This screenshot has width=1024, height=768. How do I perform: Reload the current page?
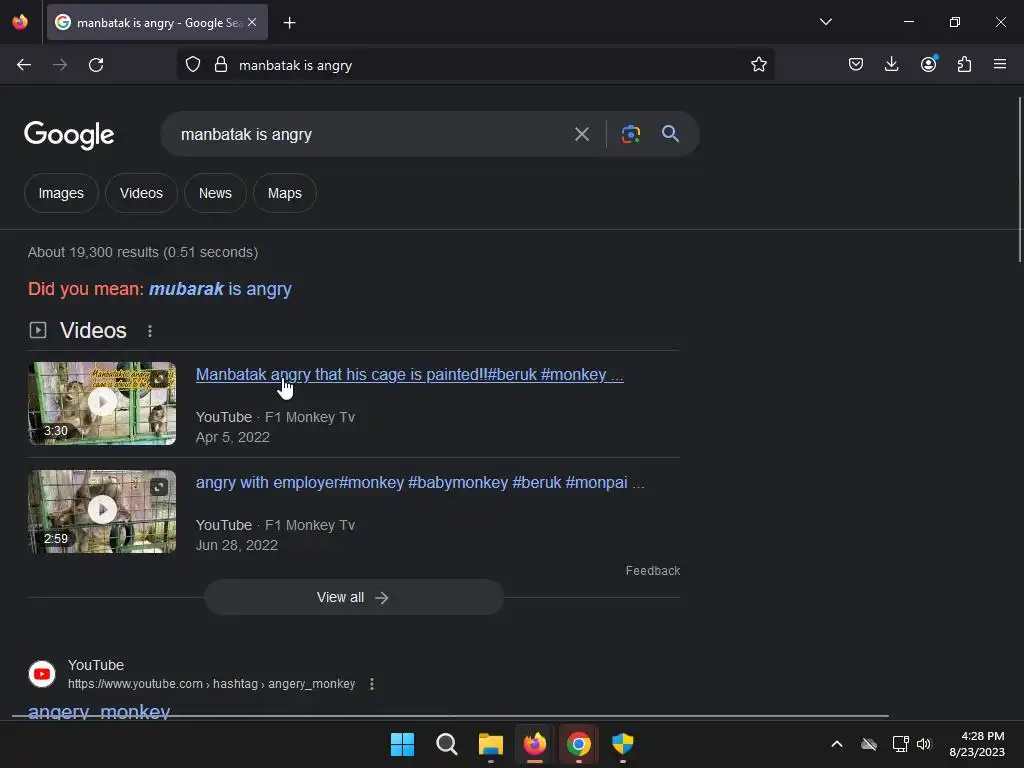coord(96,65)
